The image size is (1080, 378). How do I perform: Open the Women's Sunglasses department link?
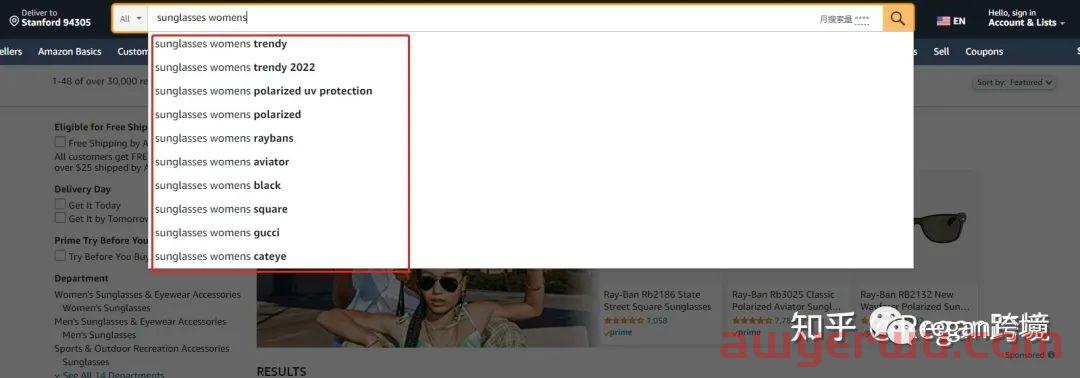[x=106, y=308]
